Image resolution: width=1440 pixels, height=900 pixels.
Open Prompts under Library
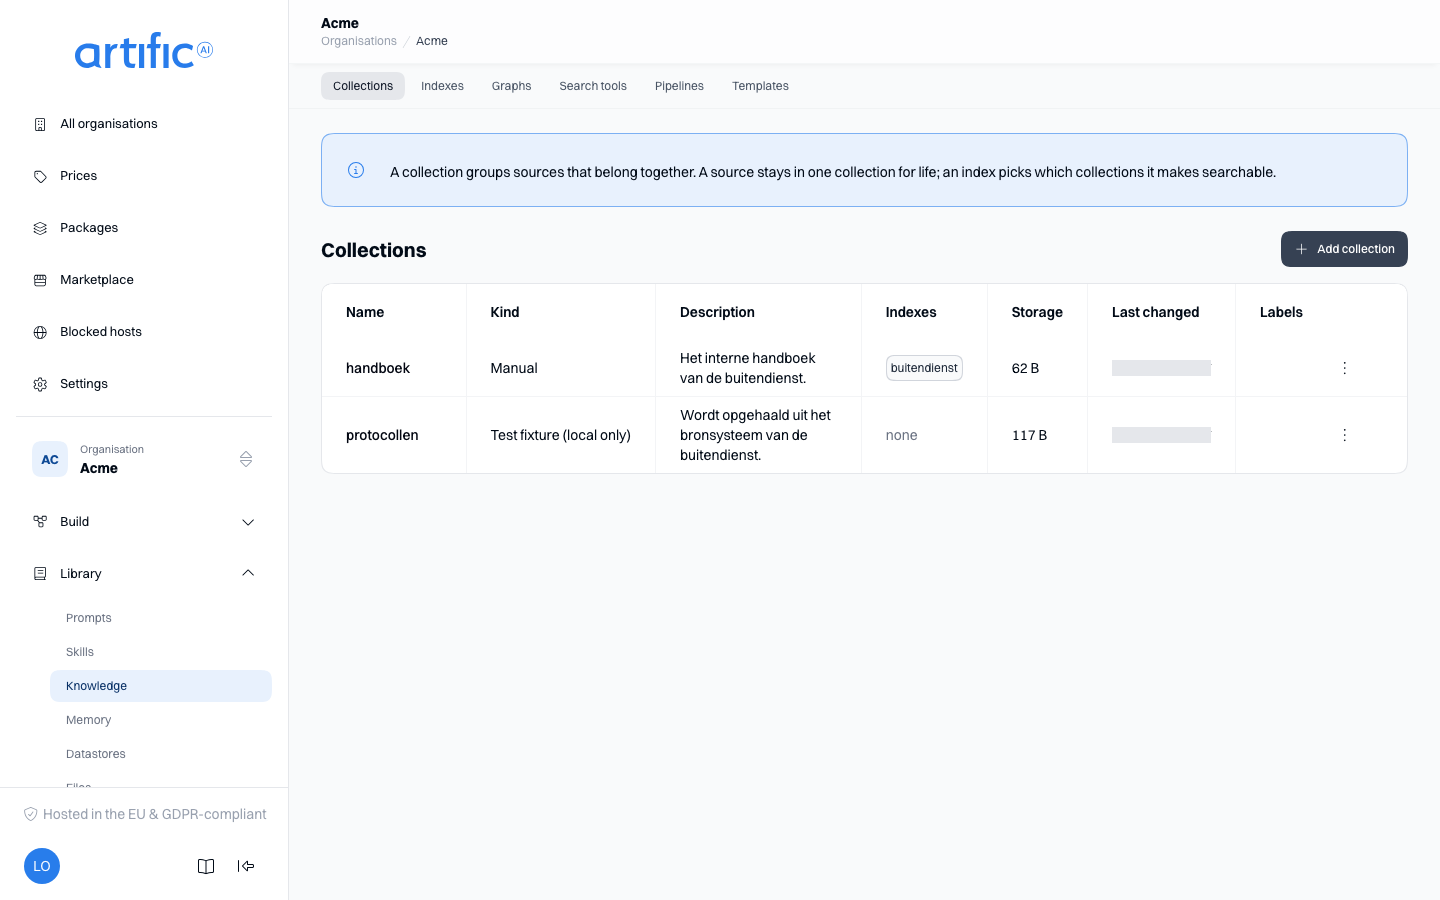click(x=161, y=618)
